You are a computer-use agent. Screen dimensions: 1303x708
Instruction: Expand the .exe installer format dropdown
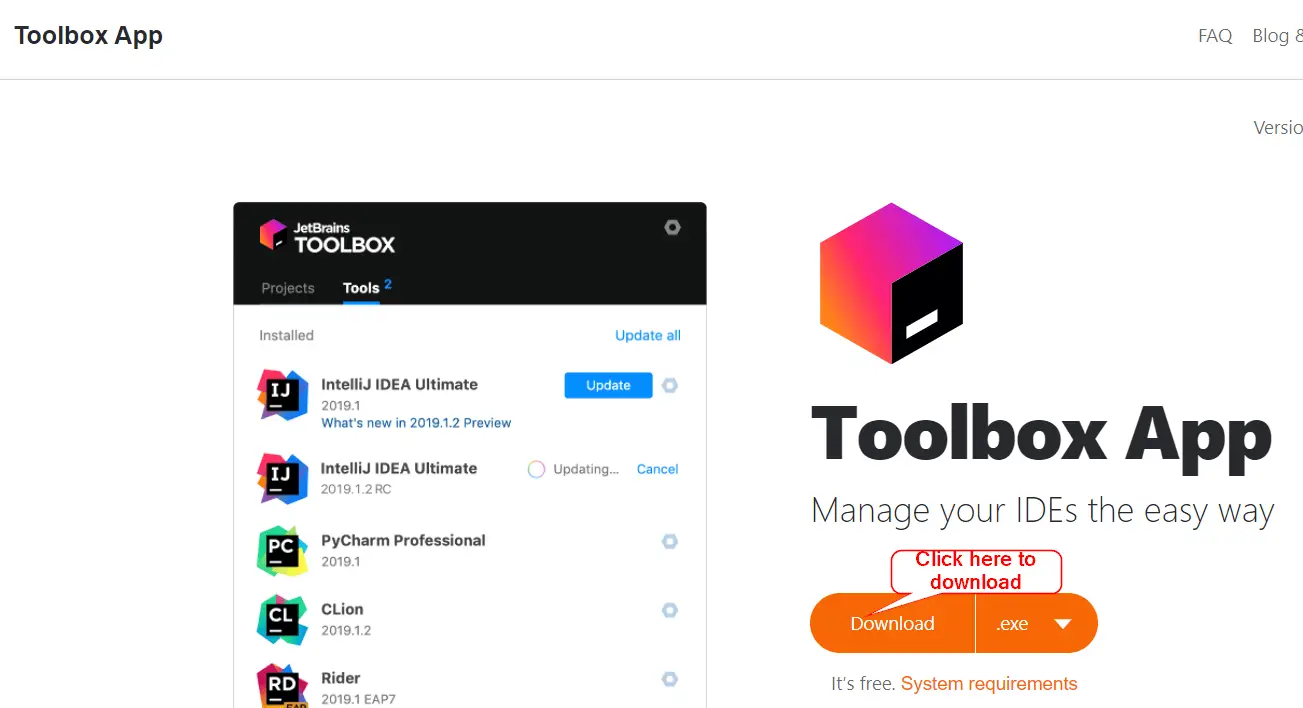tap(1036, 623)
